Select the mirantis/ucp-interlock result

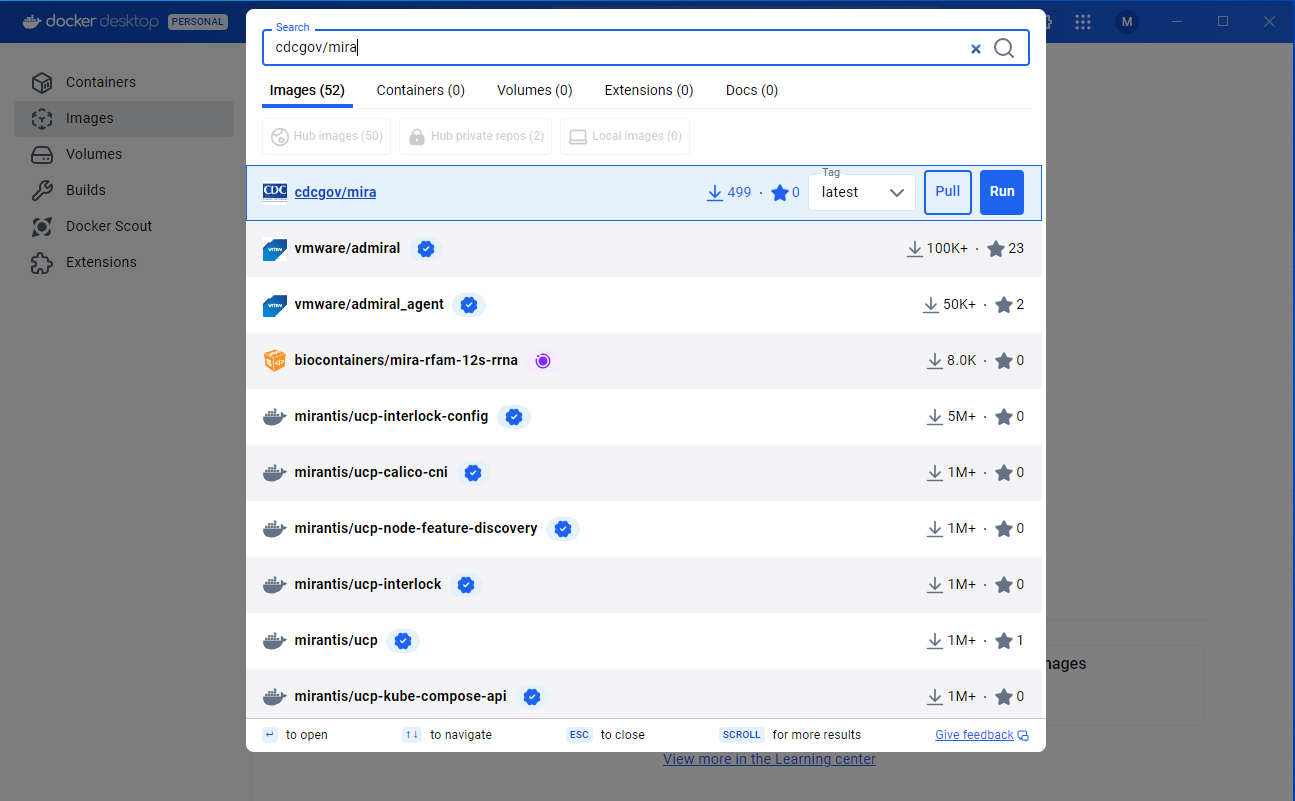pos(644,585)
